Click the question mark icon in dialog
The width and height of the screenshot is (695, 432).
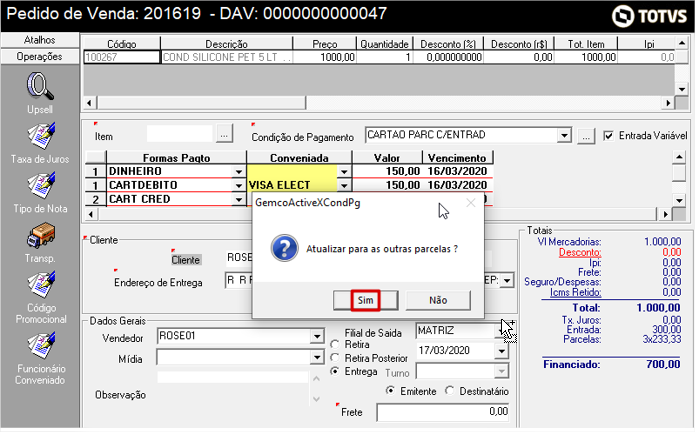[x=284, y=249]
